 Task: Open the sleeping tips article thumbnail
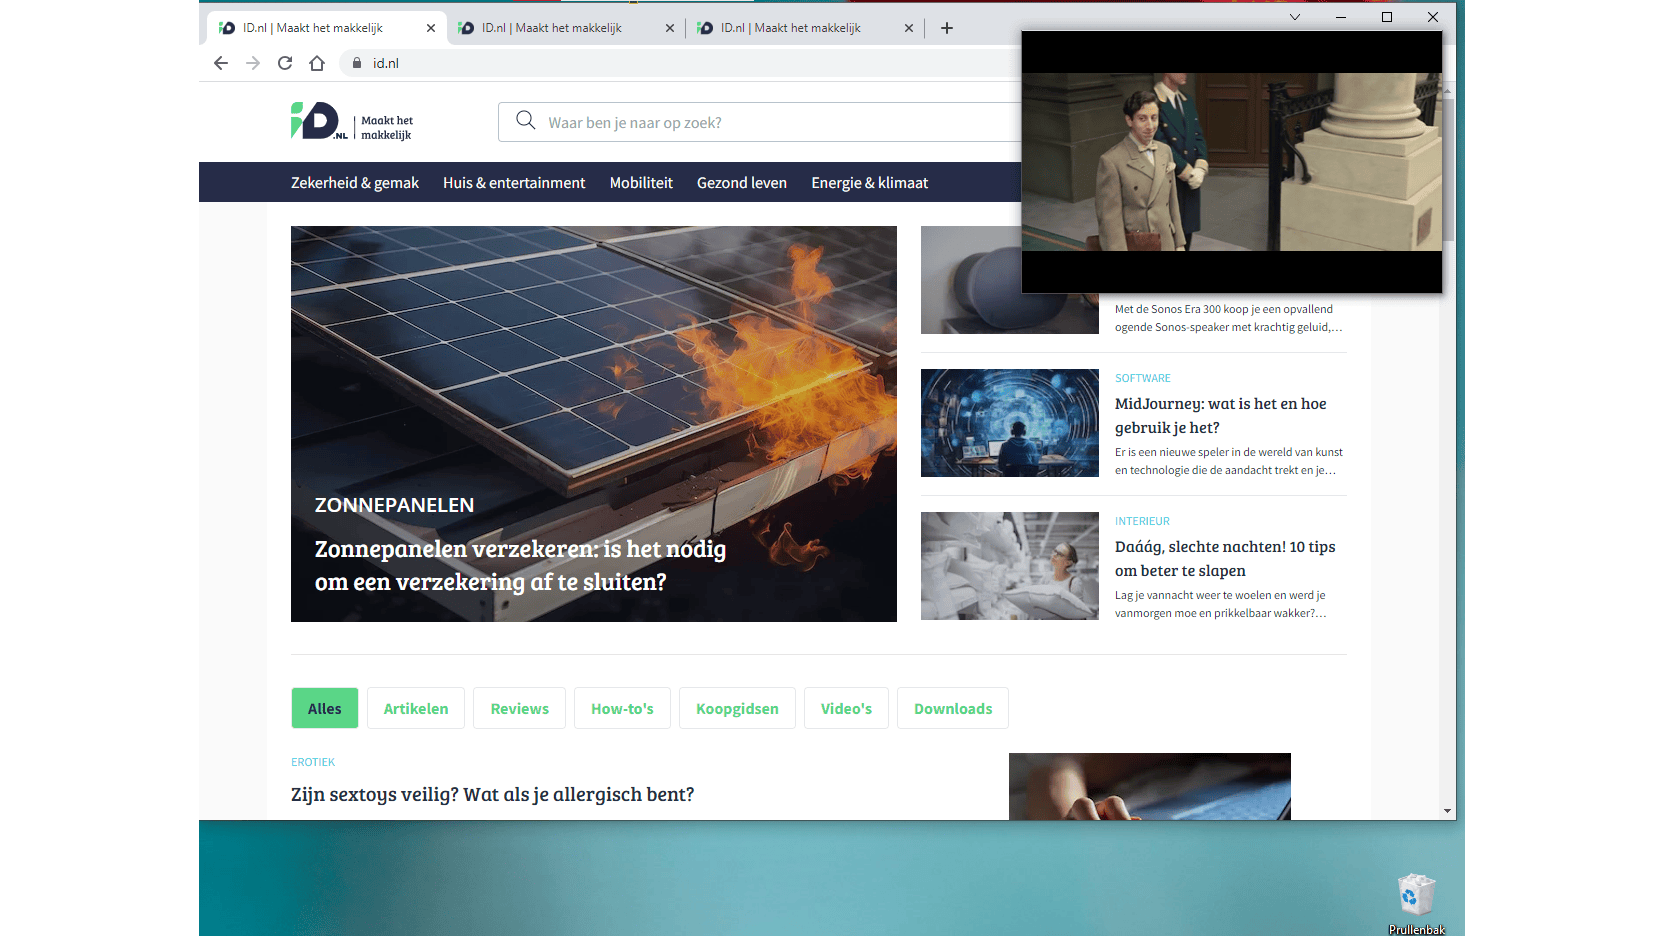(x=1010, y=566)
